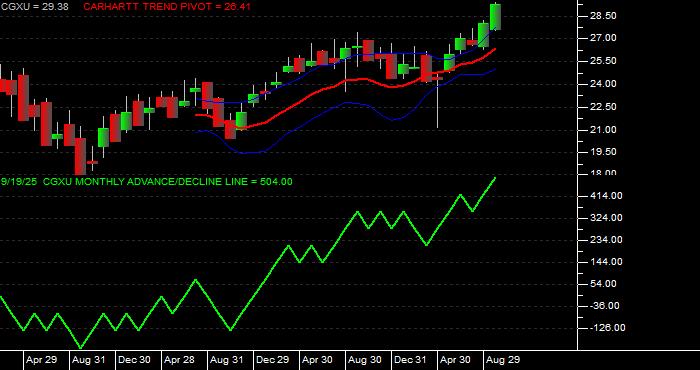The width and height of the screenshot is (700, 370).
Task: Click the 54.00 advance/decline axis value
Action: coord(603,284)
